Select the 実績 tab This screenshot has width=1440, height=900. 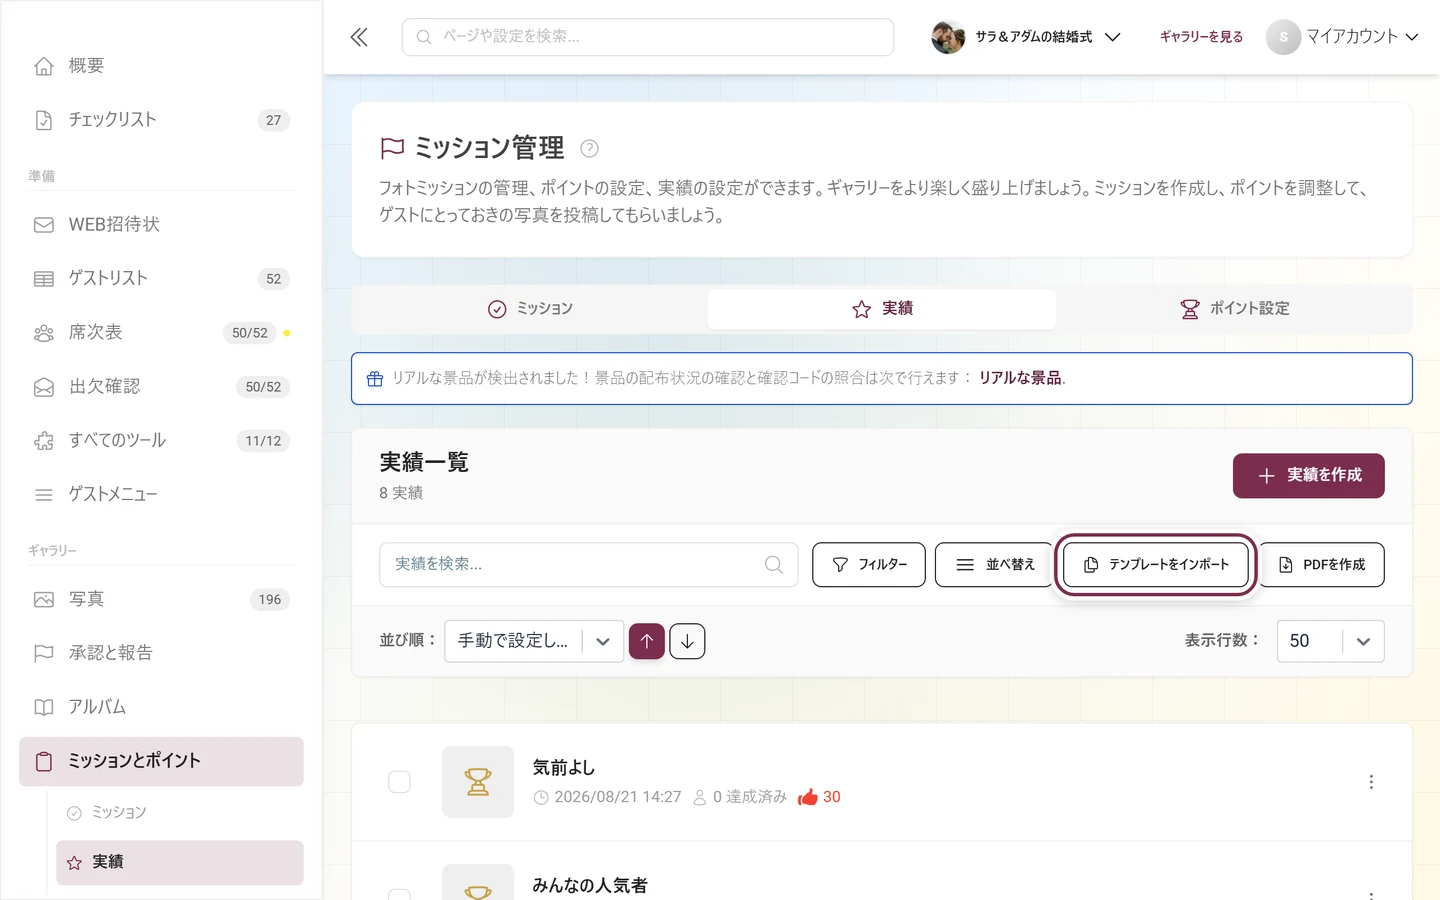tap(882, 309)
